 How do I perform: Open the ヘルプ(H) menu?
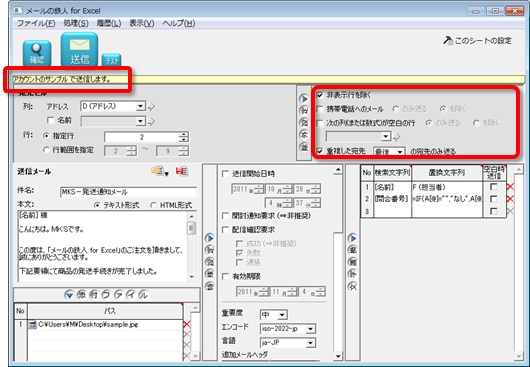click(178, 23)
